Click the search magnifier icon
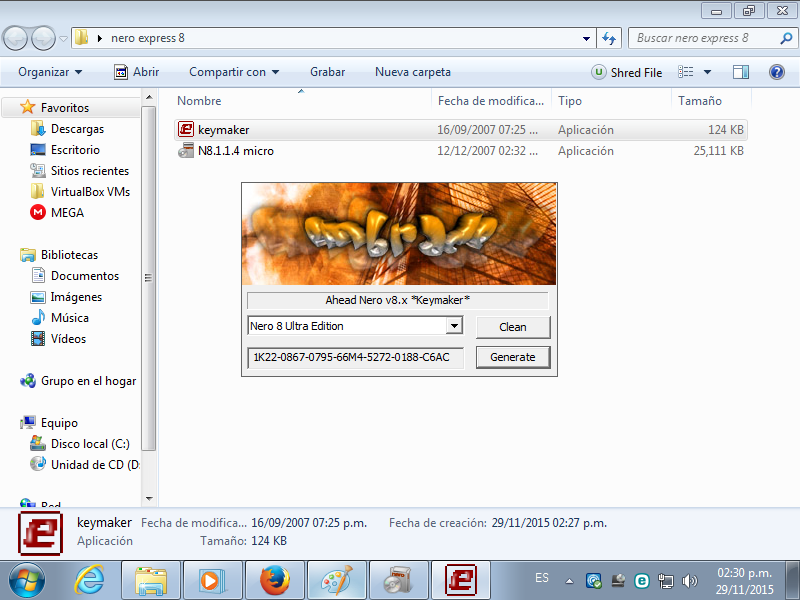Viewport: 800px width, 600px height. [x=787, y=38]
